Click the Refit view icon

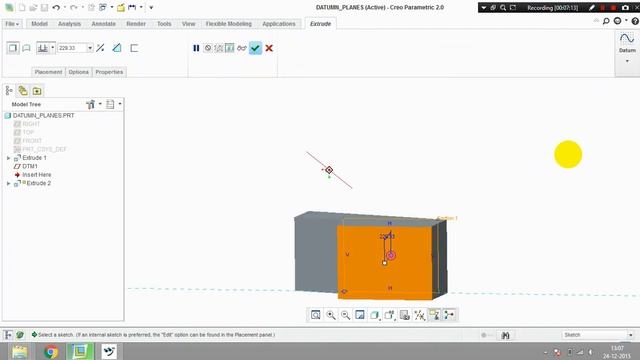coord(316,315)
